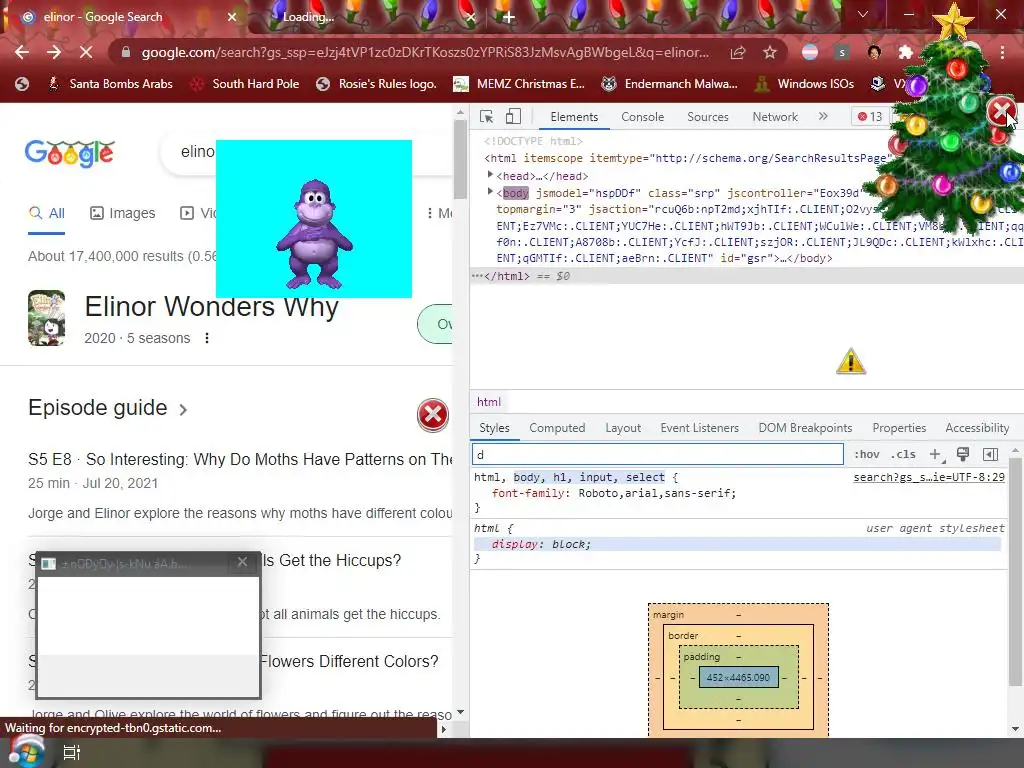This screenshot has height=768, width=1024.
Task: Open the South Hard Pole bookmark
Action: tap(245, 84)
